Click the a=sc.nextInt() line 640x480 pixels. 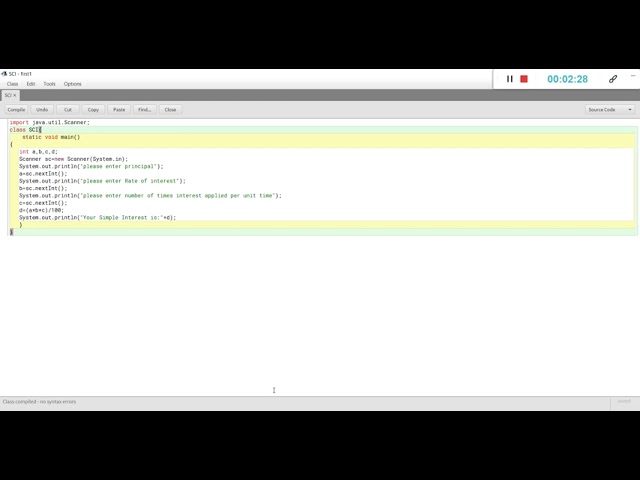43,174
